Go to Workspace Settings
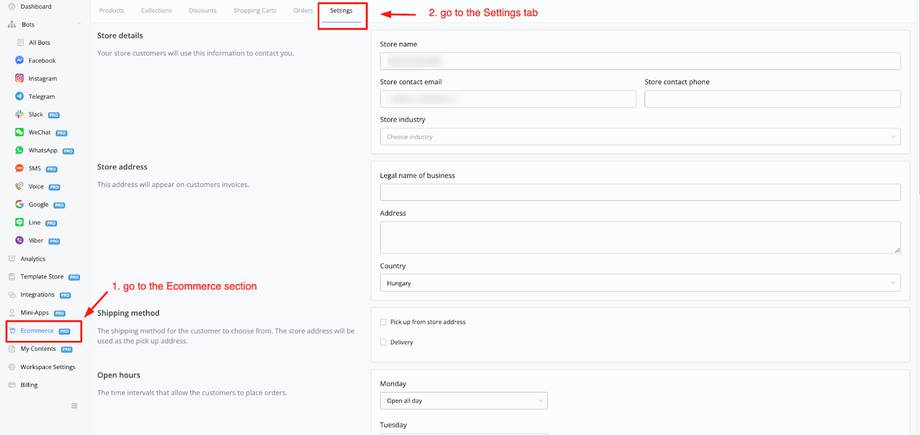 click(x=47, y=367)
